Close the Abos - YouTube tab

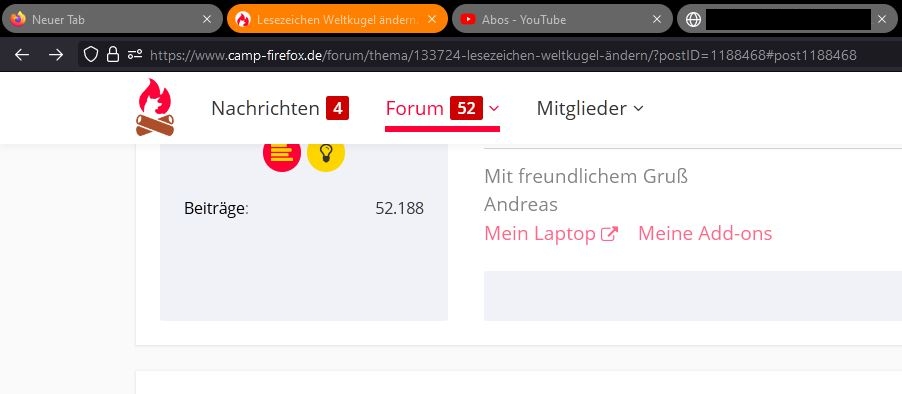tap(657, 19)
